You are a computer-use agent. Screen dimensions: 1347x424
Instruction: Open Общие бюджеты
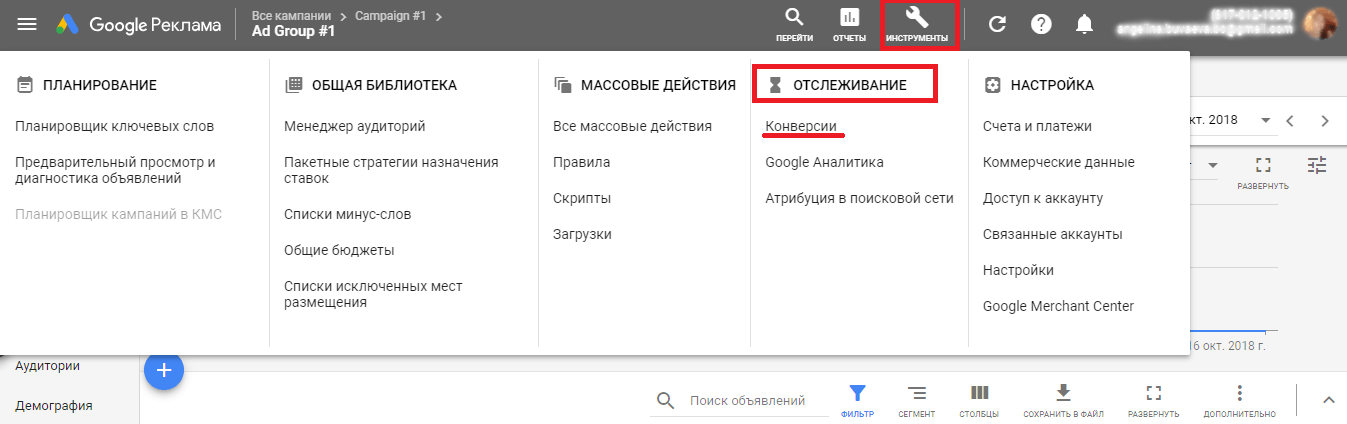tap(339, 250)
